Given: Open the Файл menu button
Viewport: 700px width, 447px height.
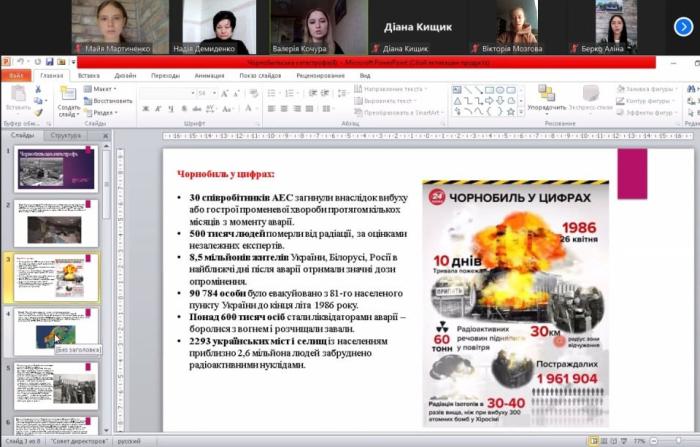Looking at the screenshot, I should (16, 75).
